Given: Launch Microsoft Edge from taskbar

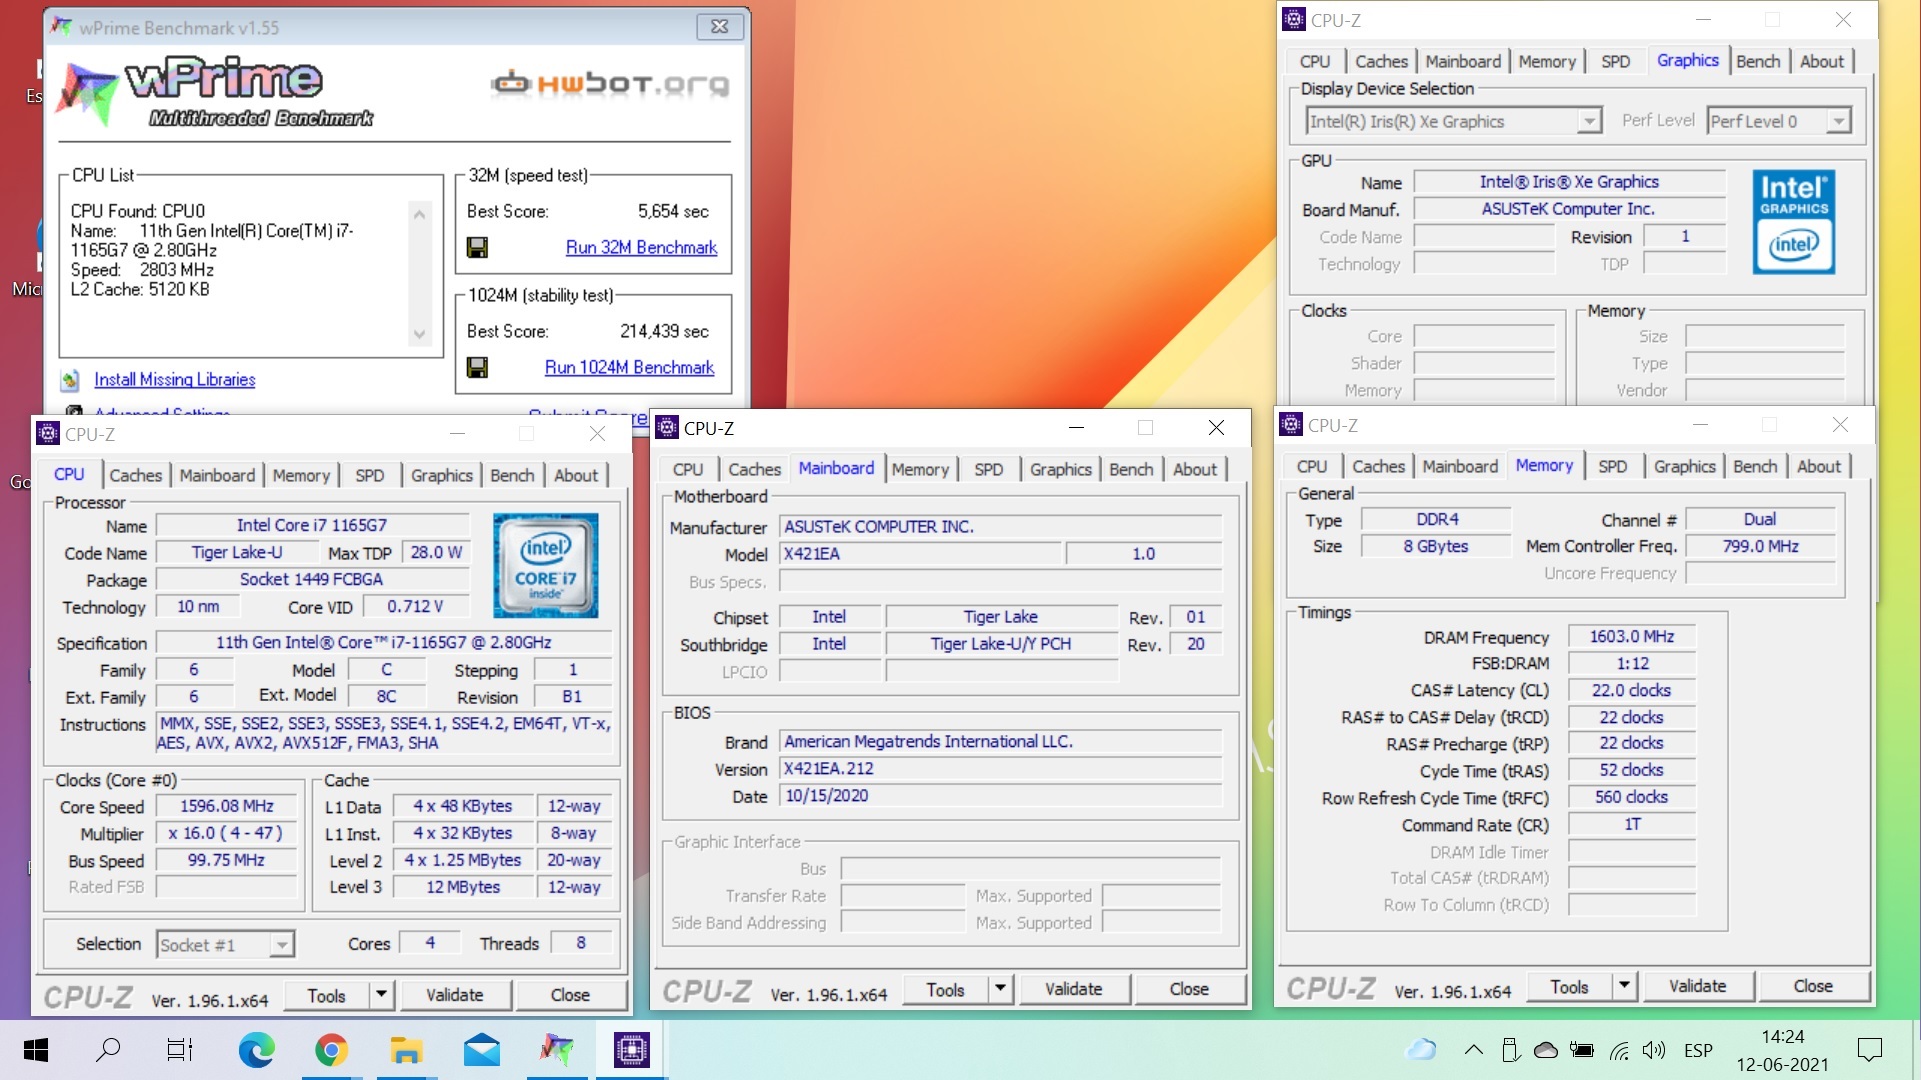Looking at the screenshot, I should 257,1050.
